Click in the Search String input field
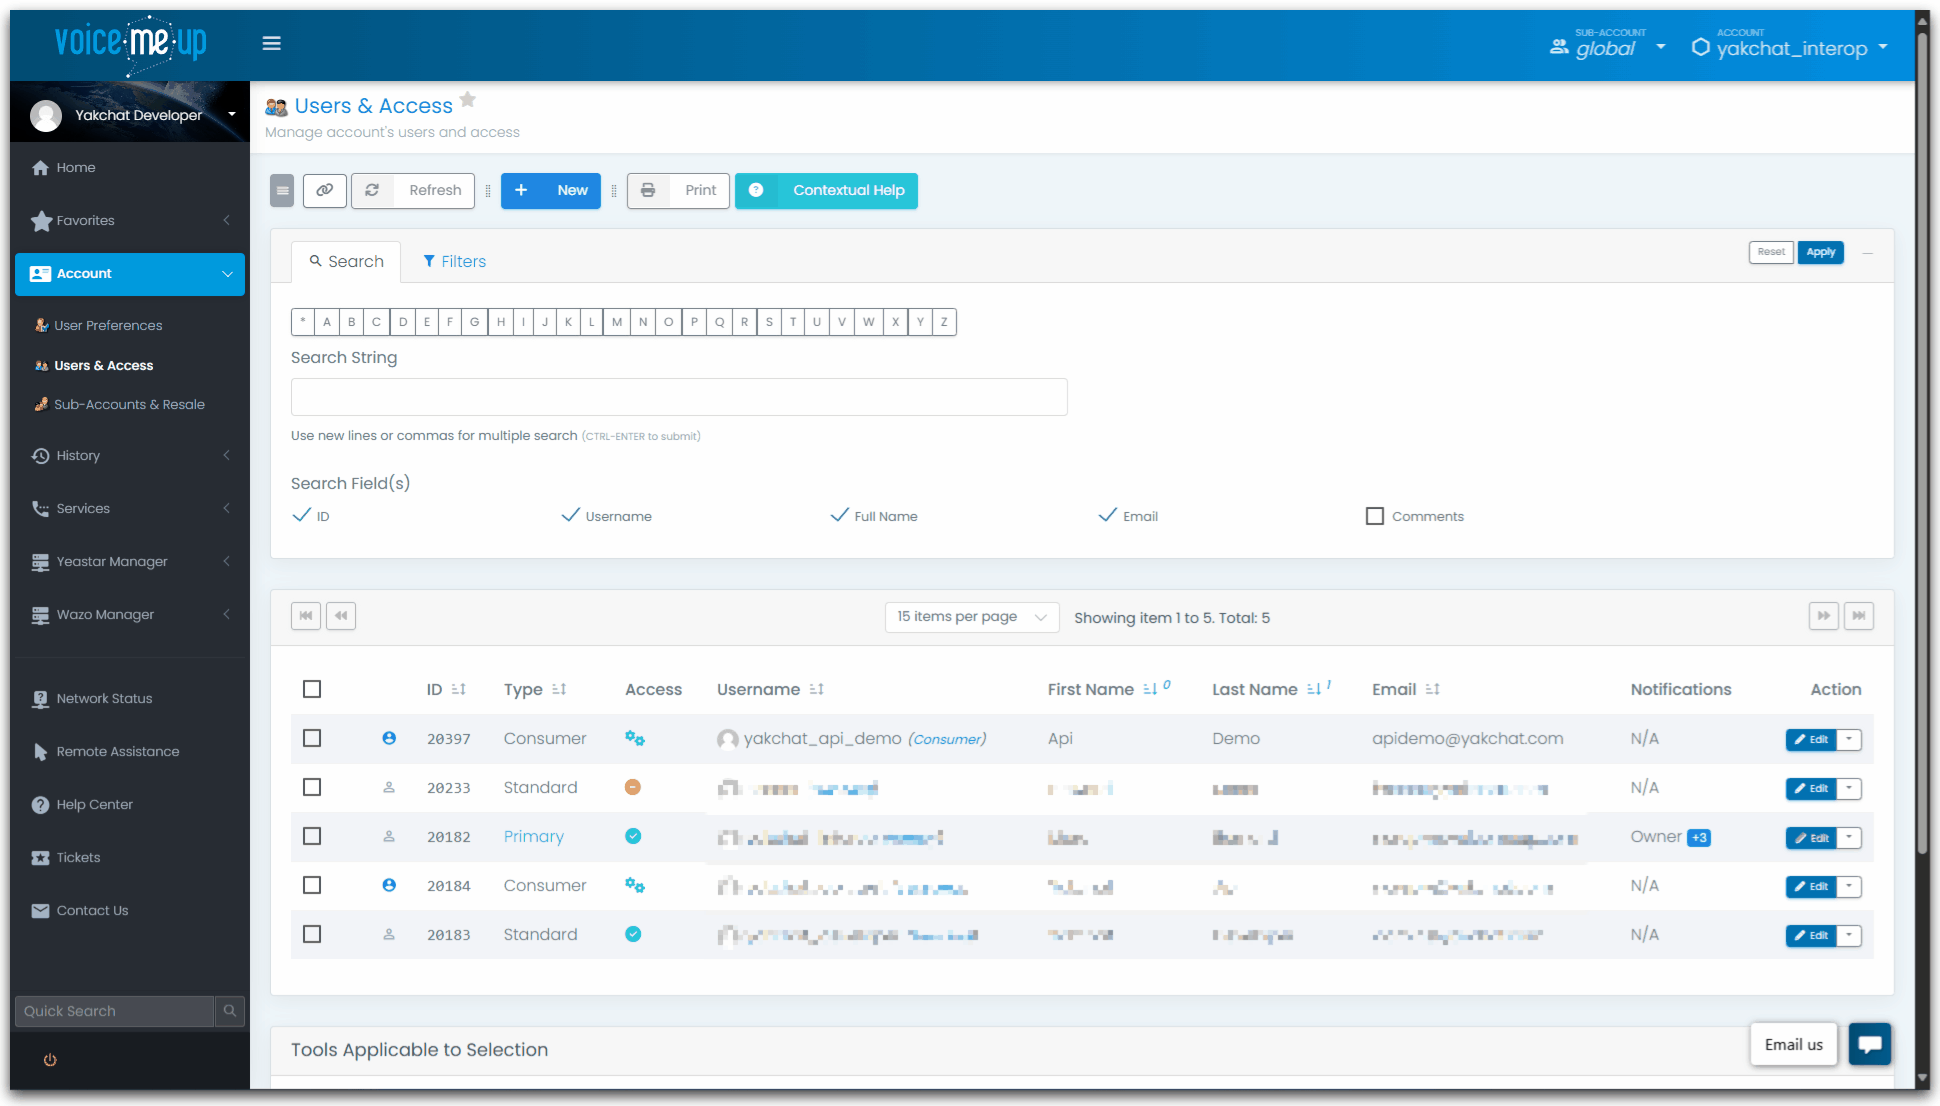 point(679,397)
